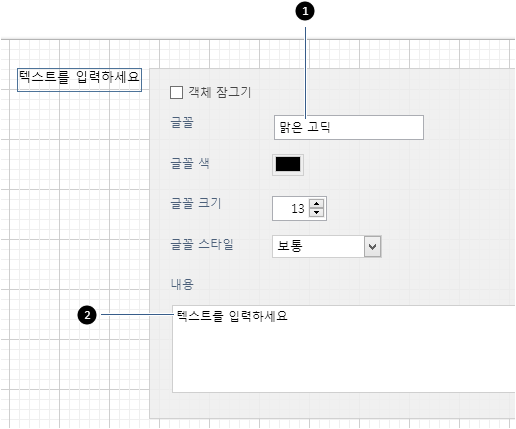Click the 글꼴 스타일 property label
Viewport: 516px width, 429px height.
point(202,244)
